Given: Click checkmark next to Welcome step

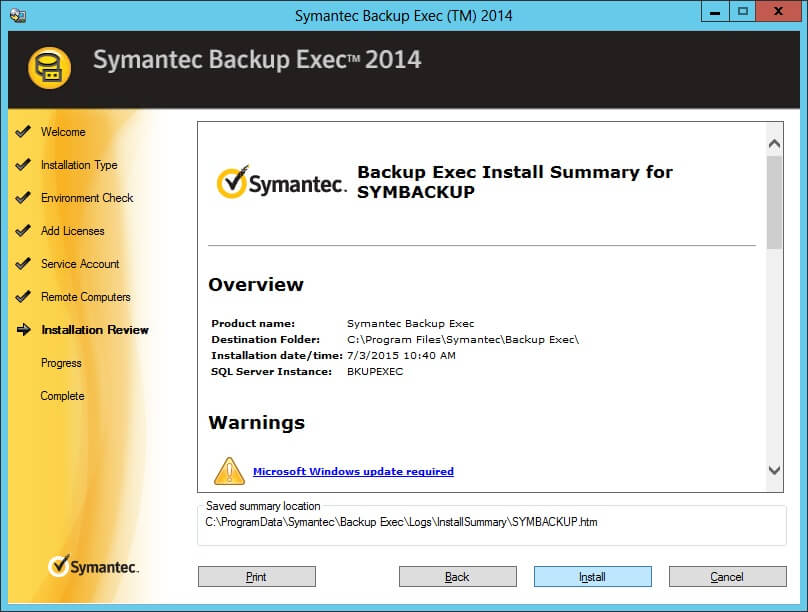Looking at the screenshot, I should (23, 131).
